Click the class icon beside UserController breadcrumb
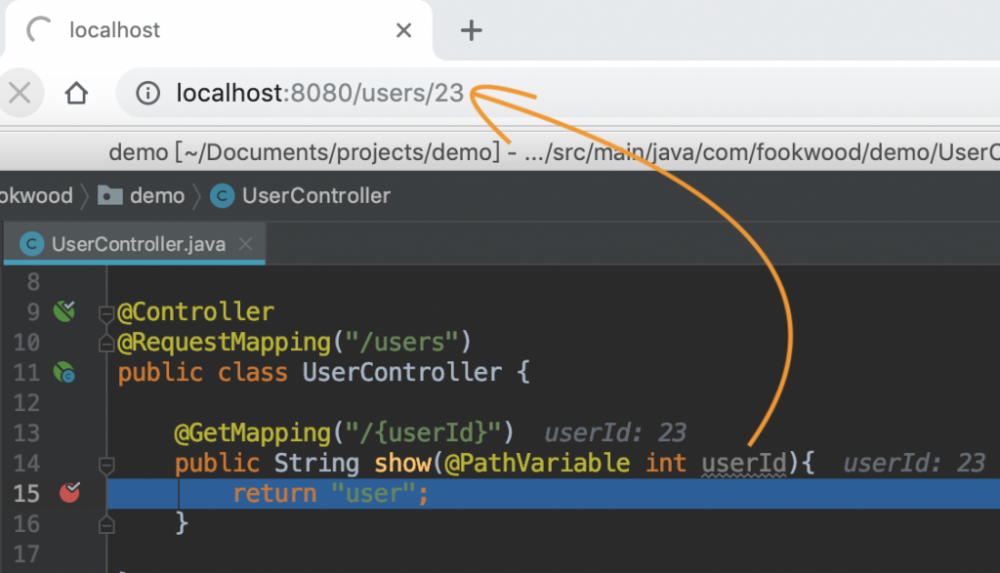This screenshot has height=573, width=1000. pos(222,195)
